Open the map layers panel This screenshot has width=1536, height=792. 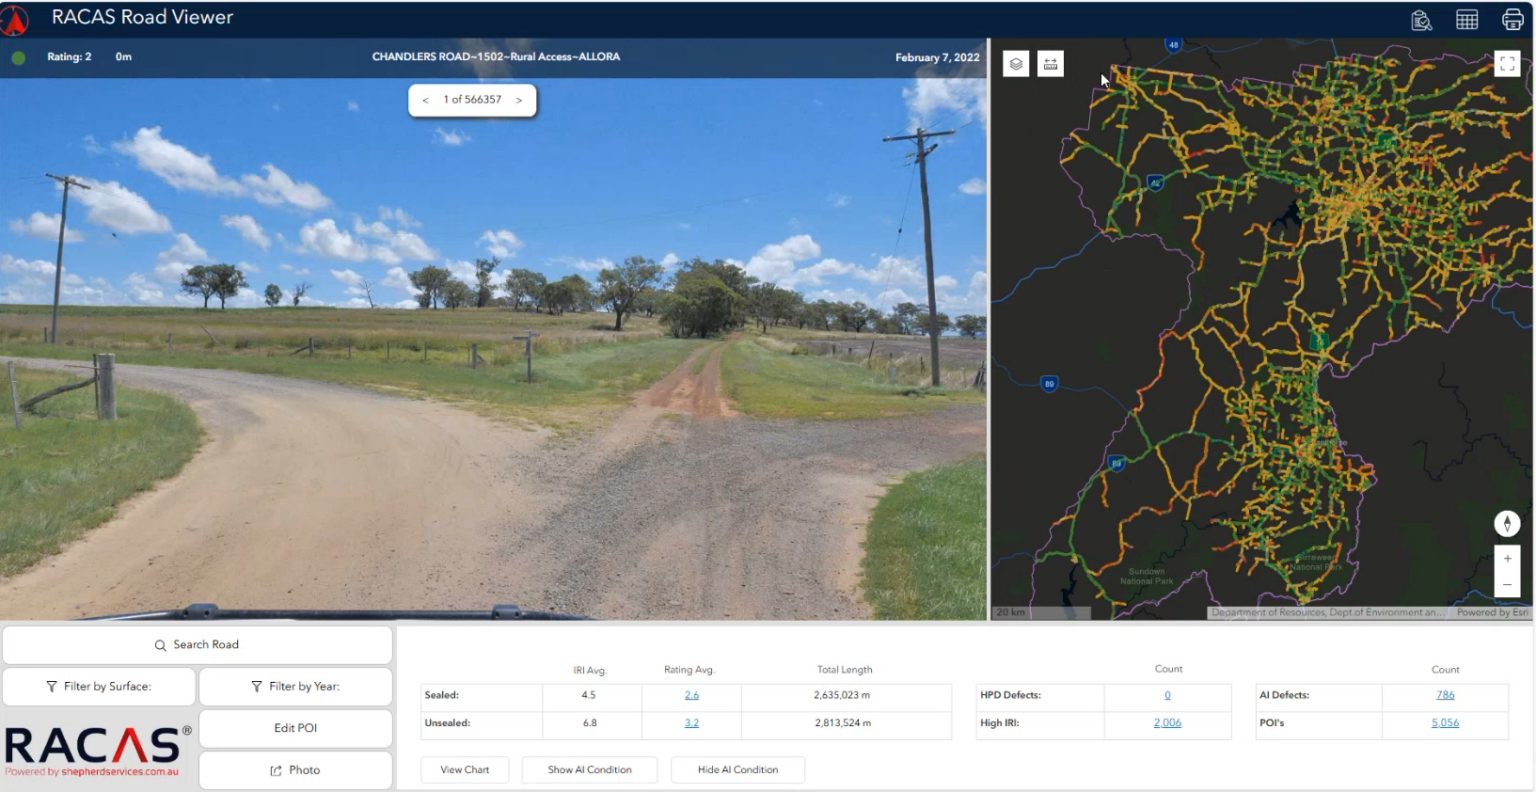click(x=1015, y=62)
